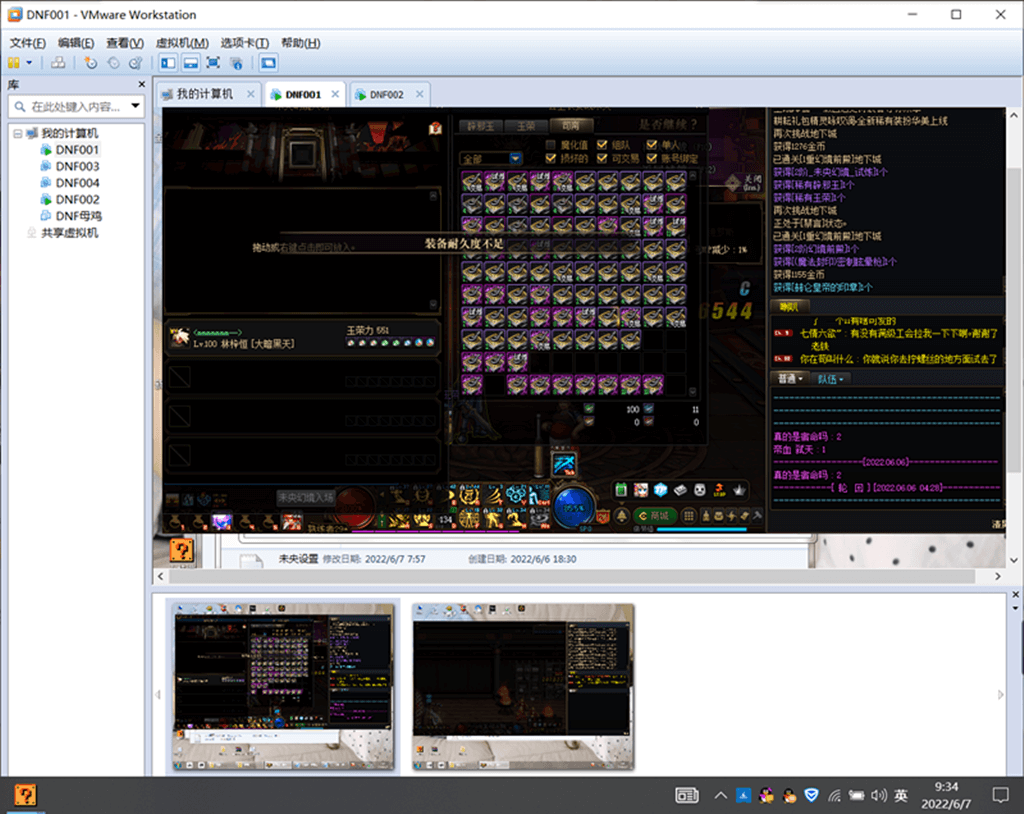Screen dimensions: 1024x814
Task: Toggle the 可交易 checkbox in inventory
Action: (x=602, y=158)
